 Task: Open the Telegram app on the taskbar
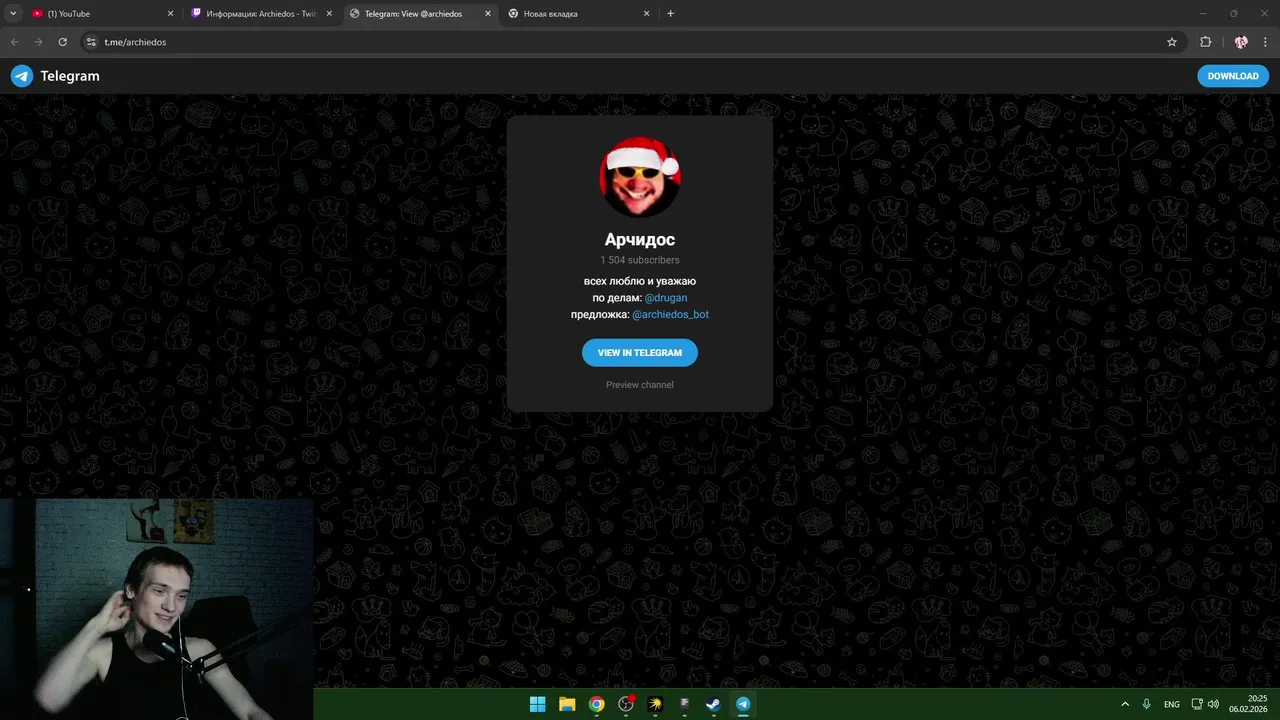743,704
